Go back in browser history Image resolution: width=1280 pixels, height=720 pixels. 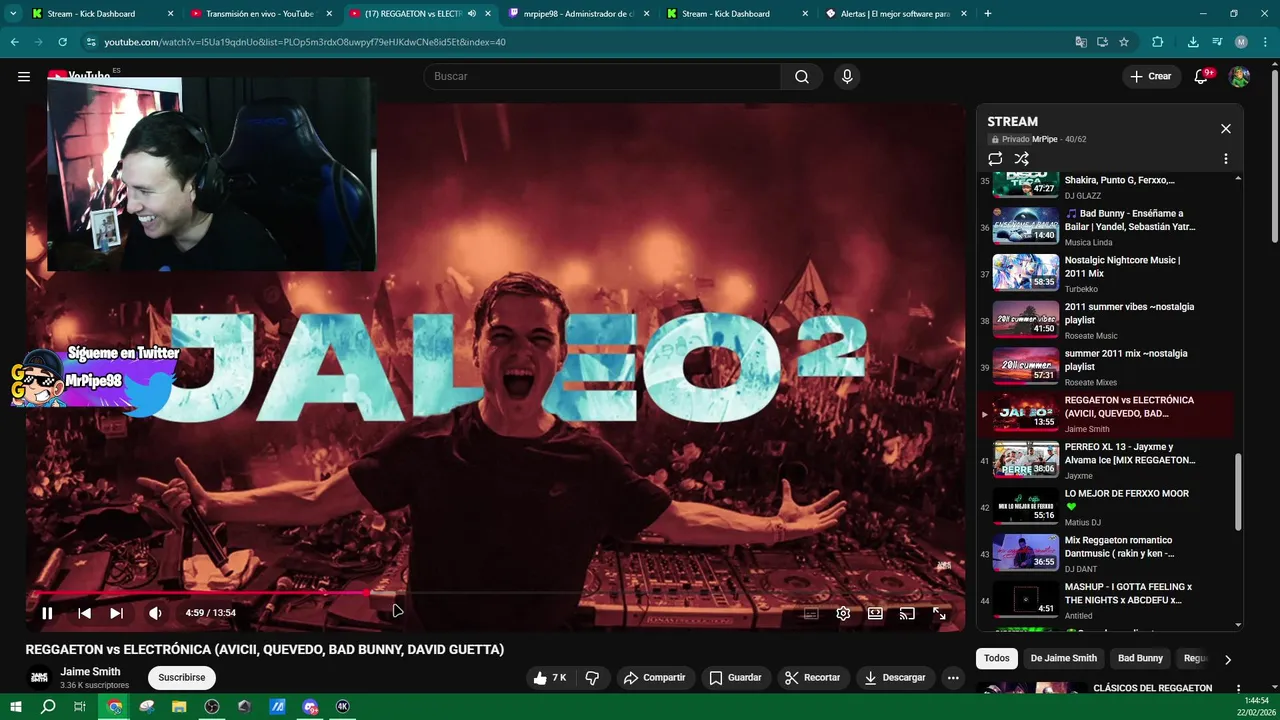[14, 42]
